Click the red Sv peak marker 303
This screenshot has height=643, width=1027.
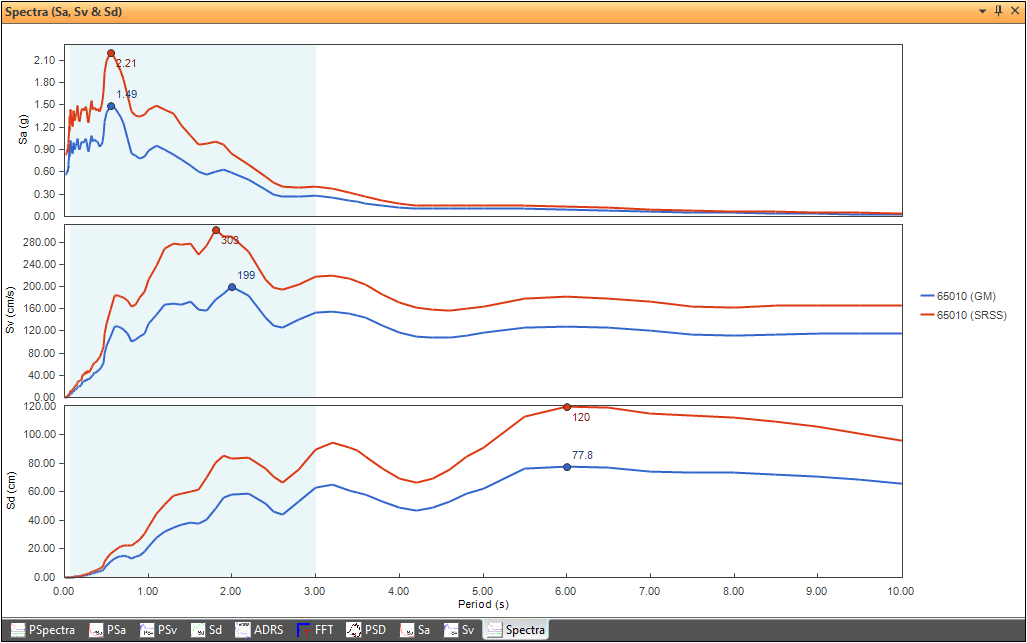[216, 230]
